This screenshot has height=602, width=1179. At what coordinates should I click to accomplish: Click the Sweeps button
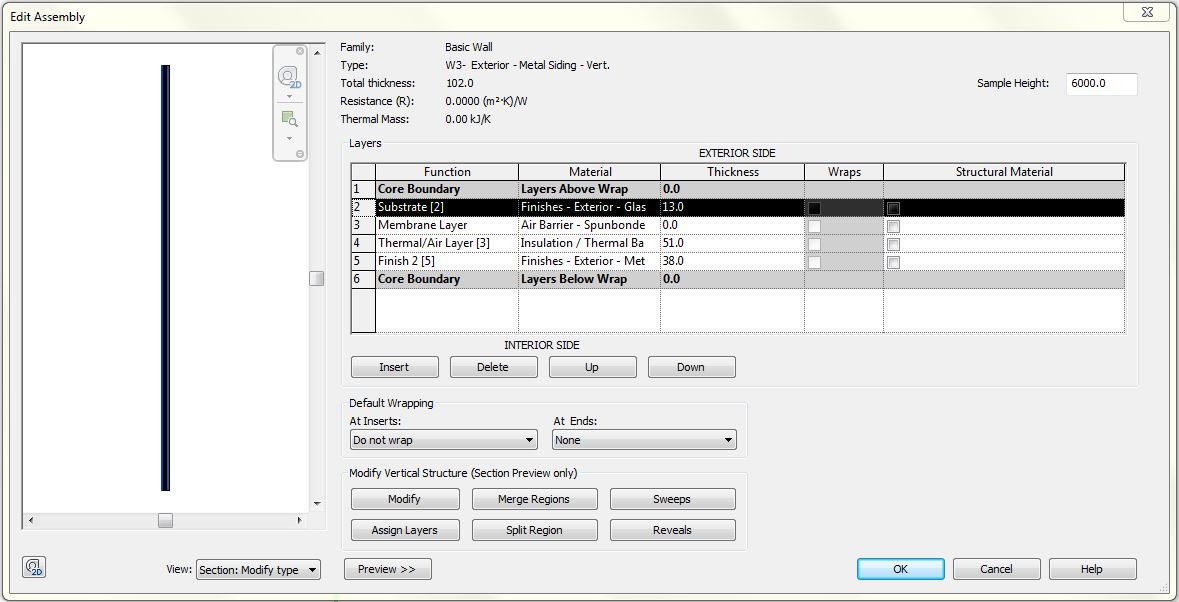tap(672, 498)
